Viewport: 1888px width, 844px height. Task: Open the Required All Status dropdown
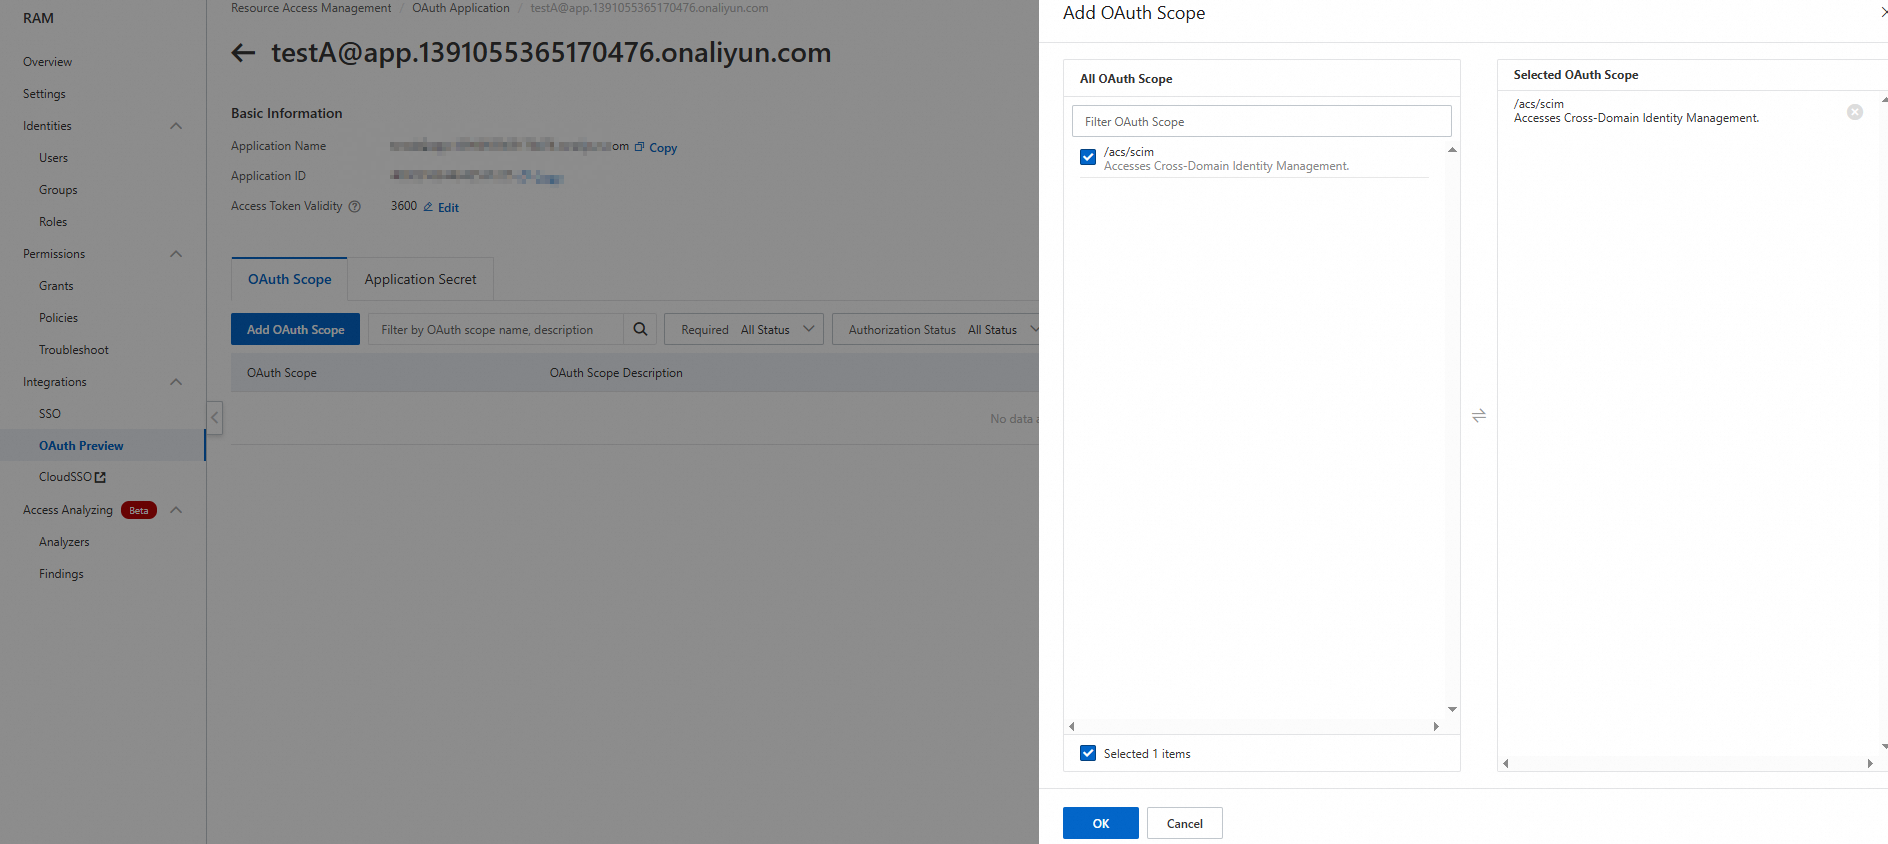pos(744,329)
